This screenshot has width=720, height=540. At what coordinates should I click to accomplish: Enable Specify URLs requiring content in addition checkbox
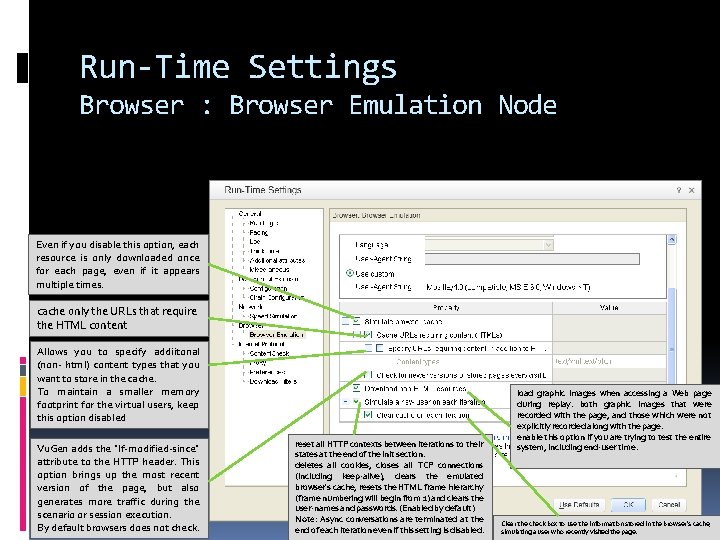pyautogui.click(x=379, y=348)
